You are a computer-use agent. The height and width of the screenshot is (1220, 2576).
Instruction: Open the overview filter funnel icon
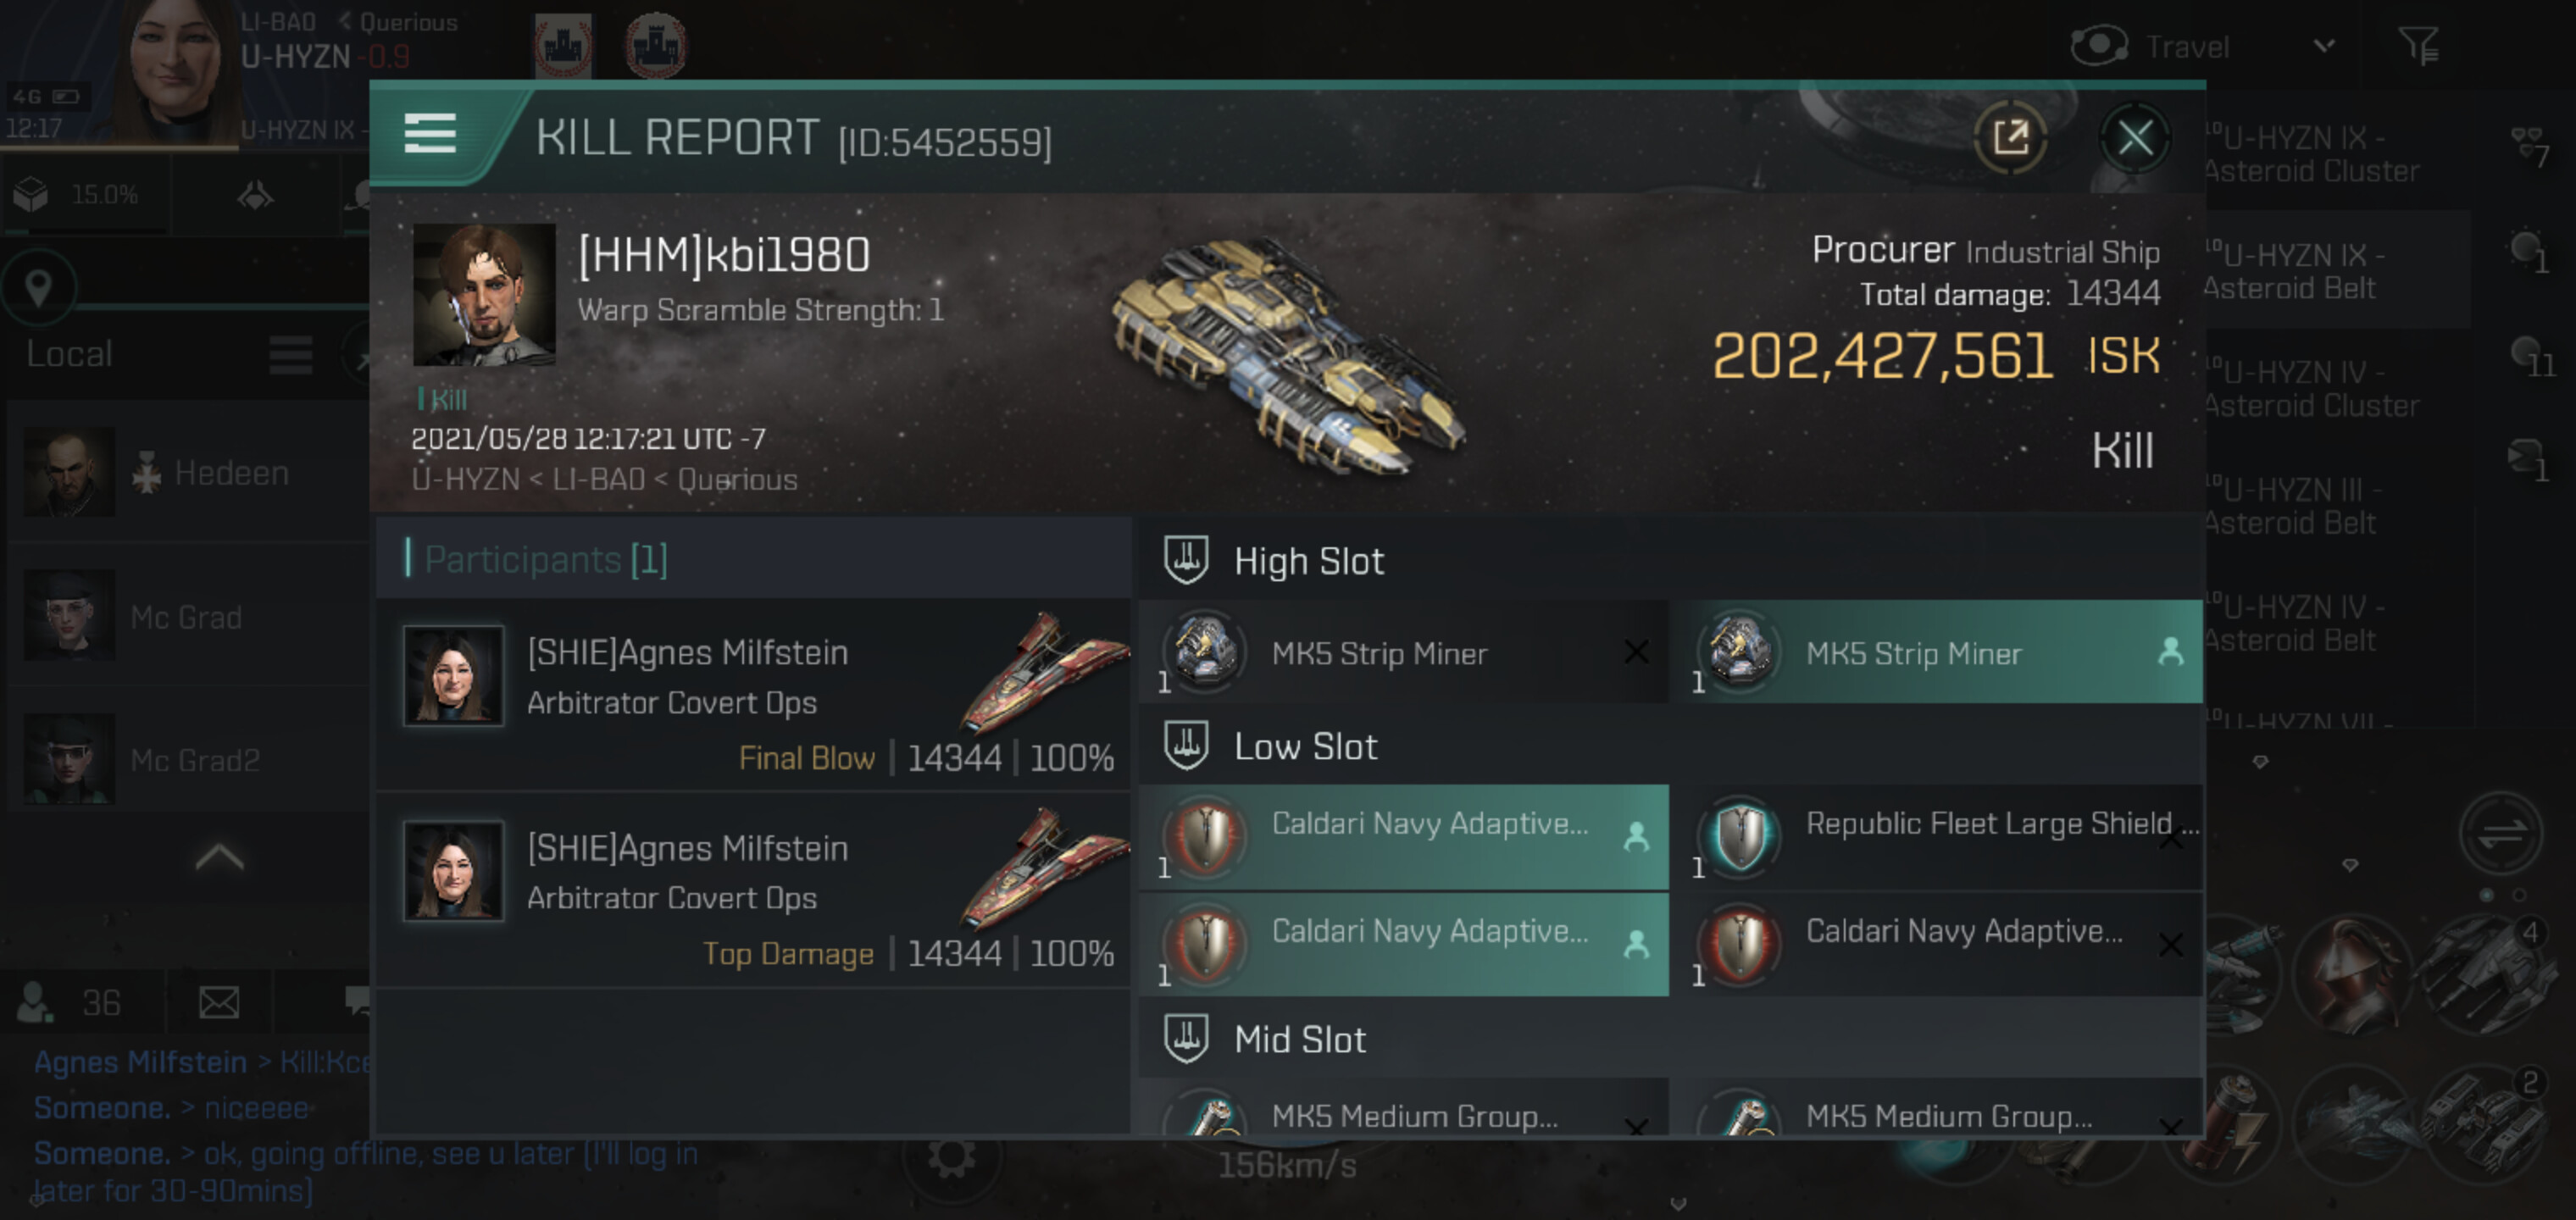tap(2419, 45)
